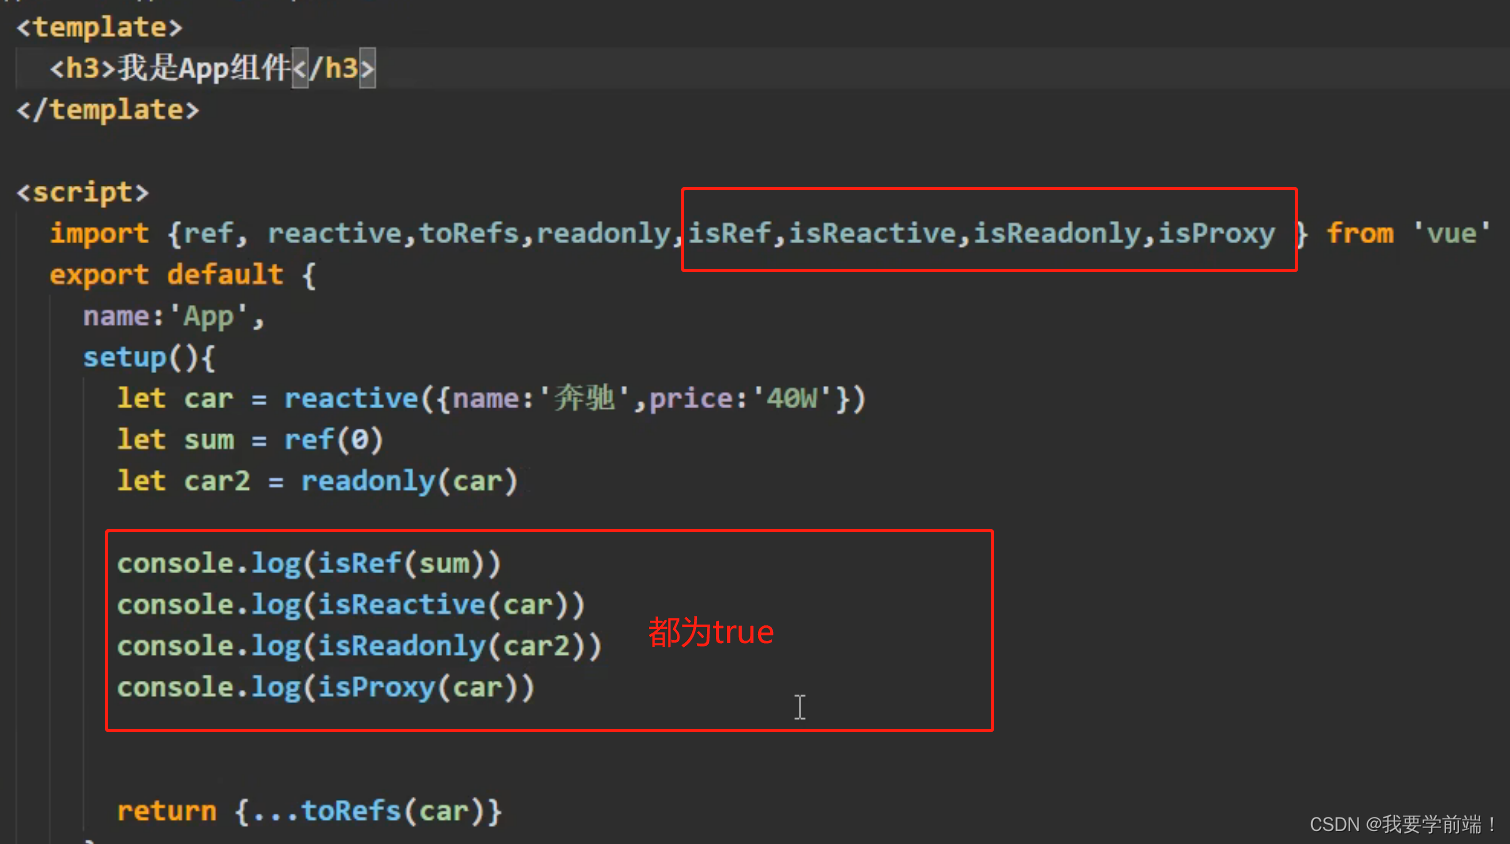The width and height of the screenshot is (1510, 844).
Task: Click 'readonly' in the import list
Action: tap(604, 233)
